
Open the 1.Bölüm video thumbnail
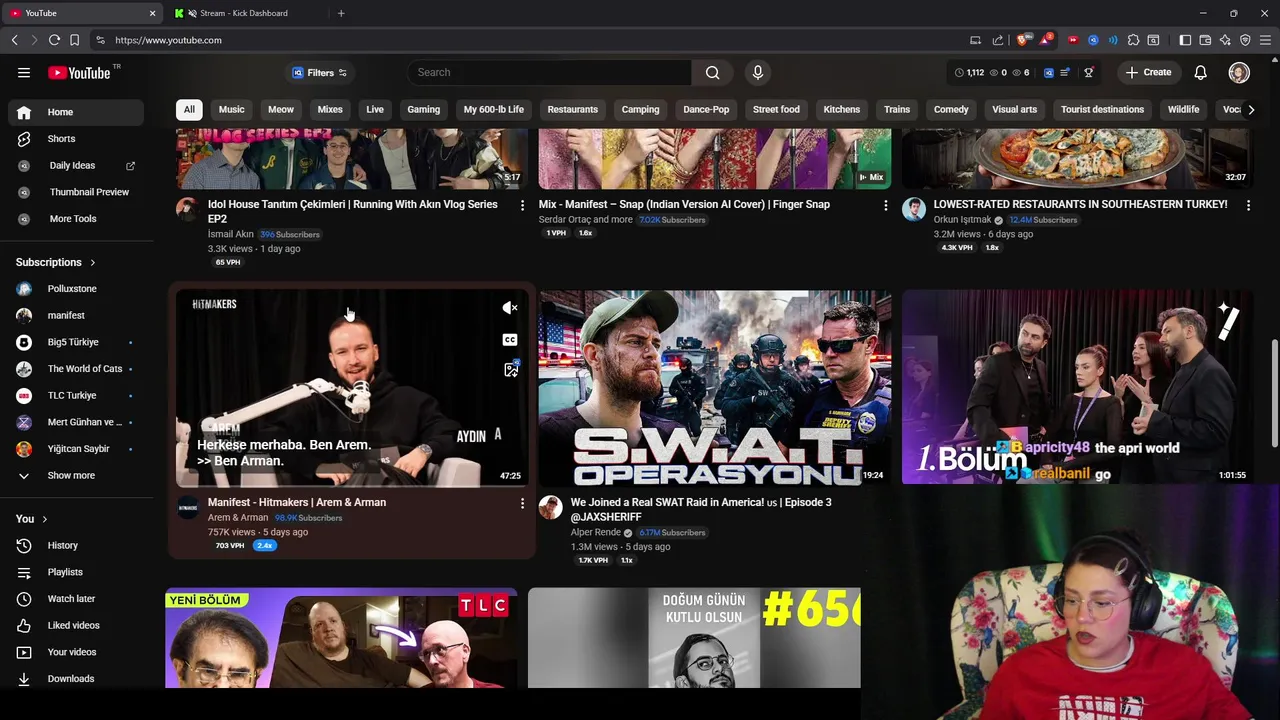click(x=1077, y=388)
